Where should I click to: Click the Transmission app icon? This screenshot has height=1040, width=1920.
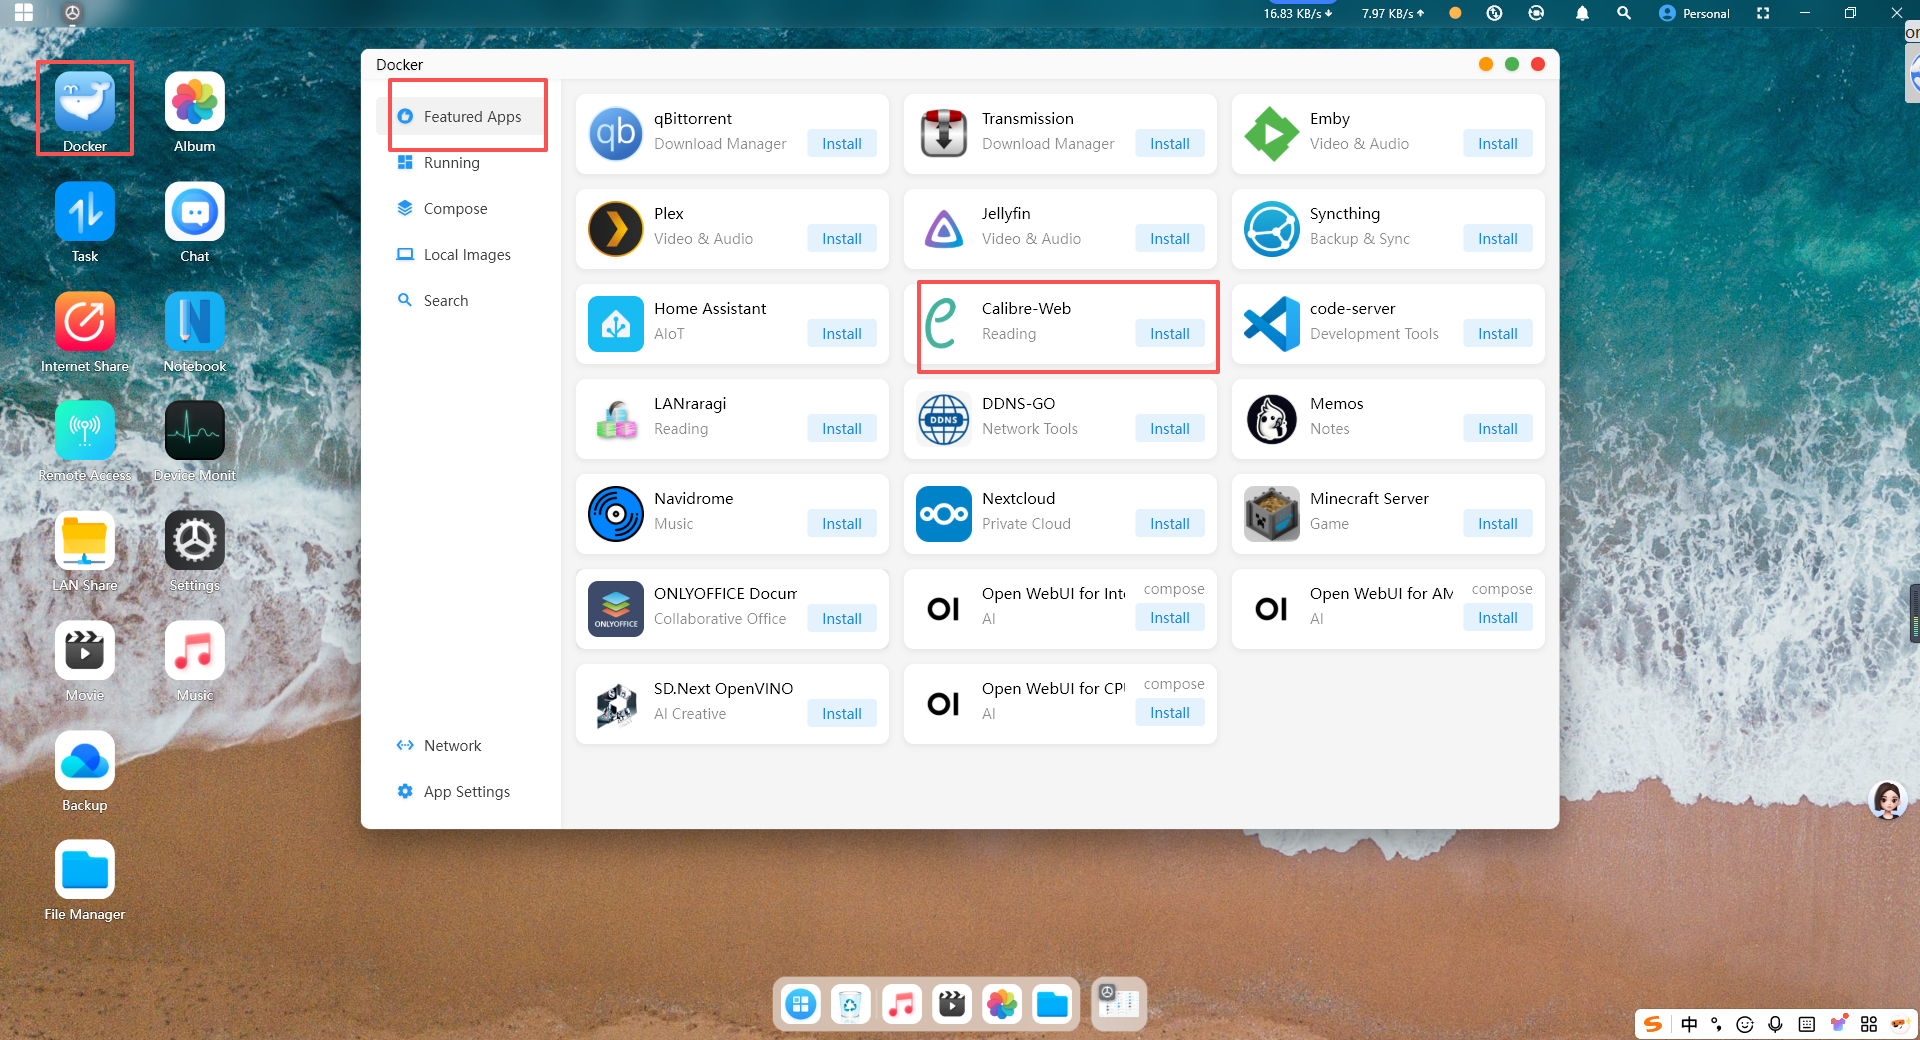pos(944,134)
